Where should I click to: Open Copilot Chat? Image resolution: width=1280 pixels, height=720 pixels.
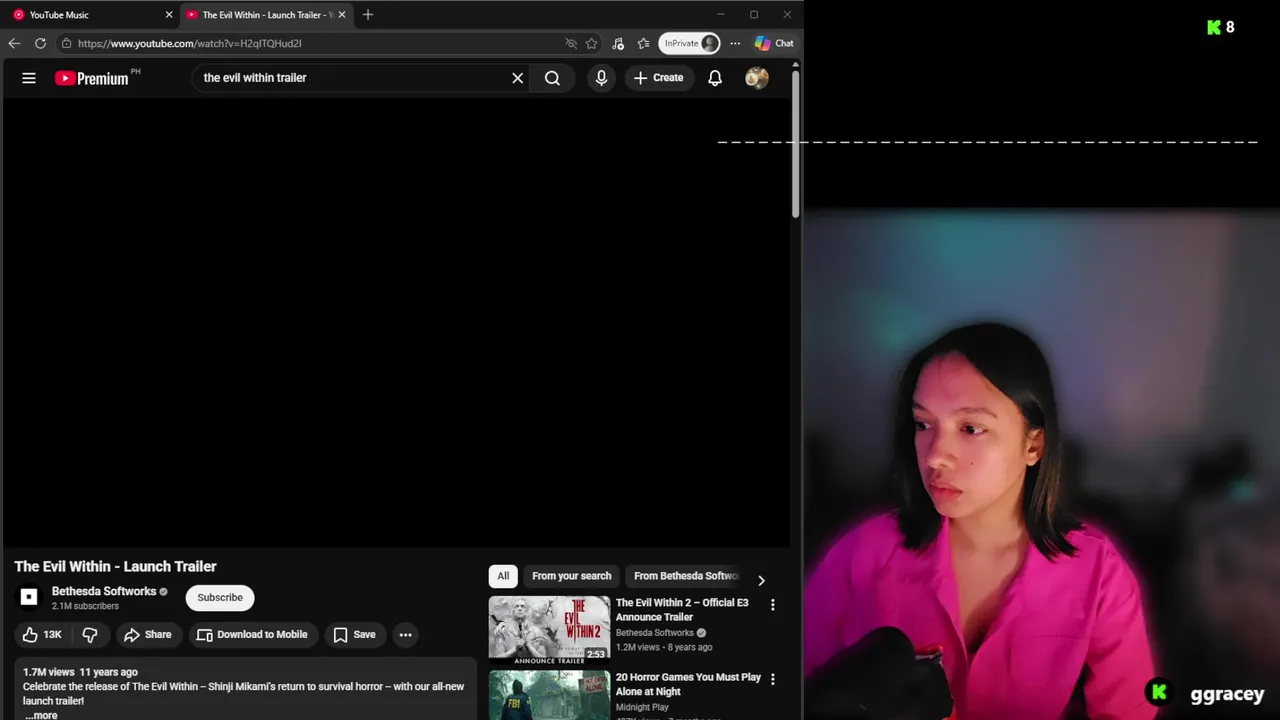click(774, 43)
